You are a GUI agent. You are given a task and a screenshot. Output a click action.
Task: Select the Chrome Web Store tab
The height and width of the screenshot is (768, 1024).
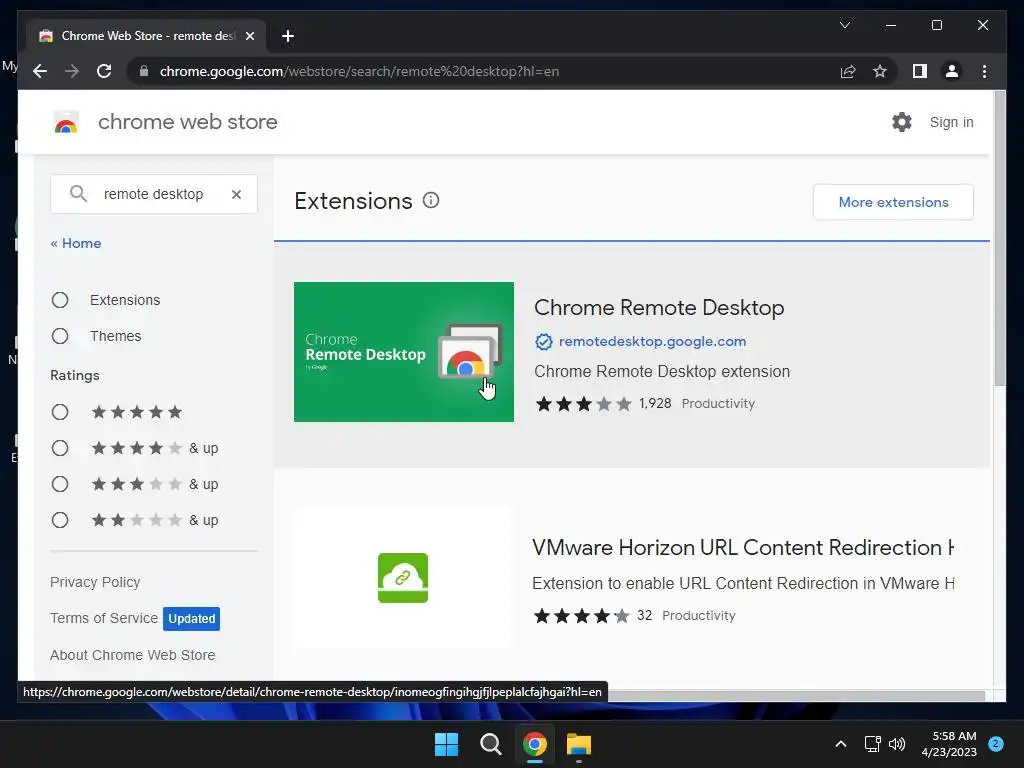[146, 36]
